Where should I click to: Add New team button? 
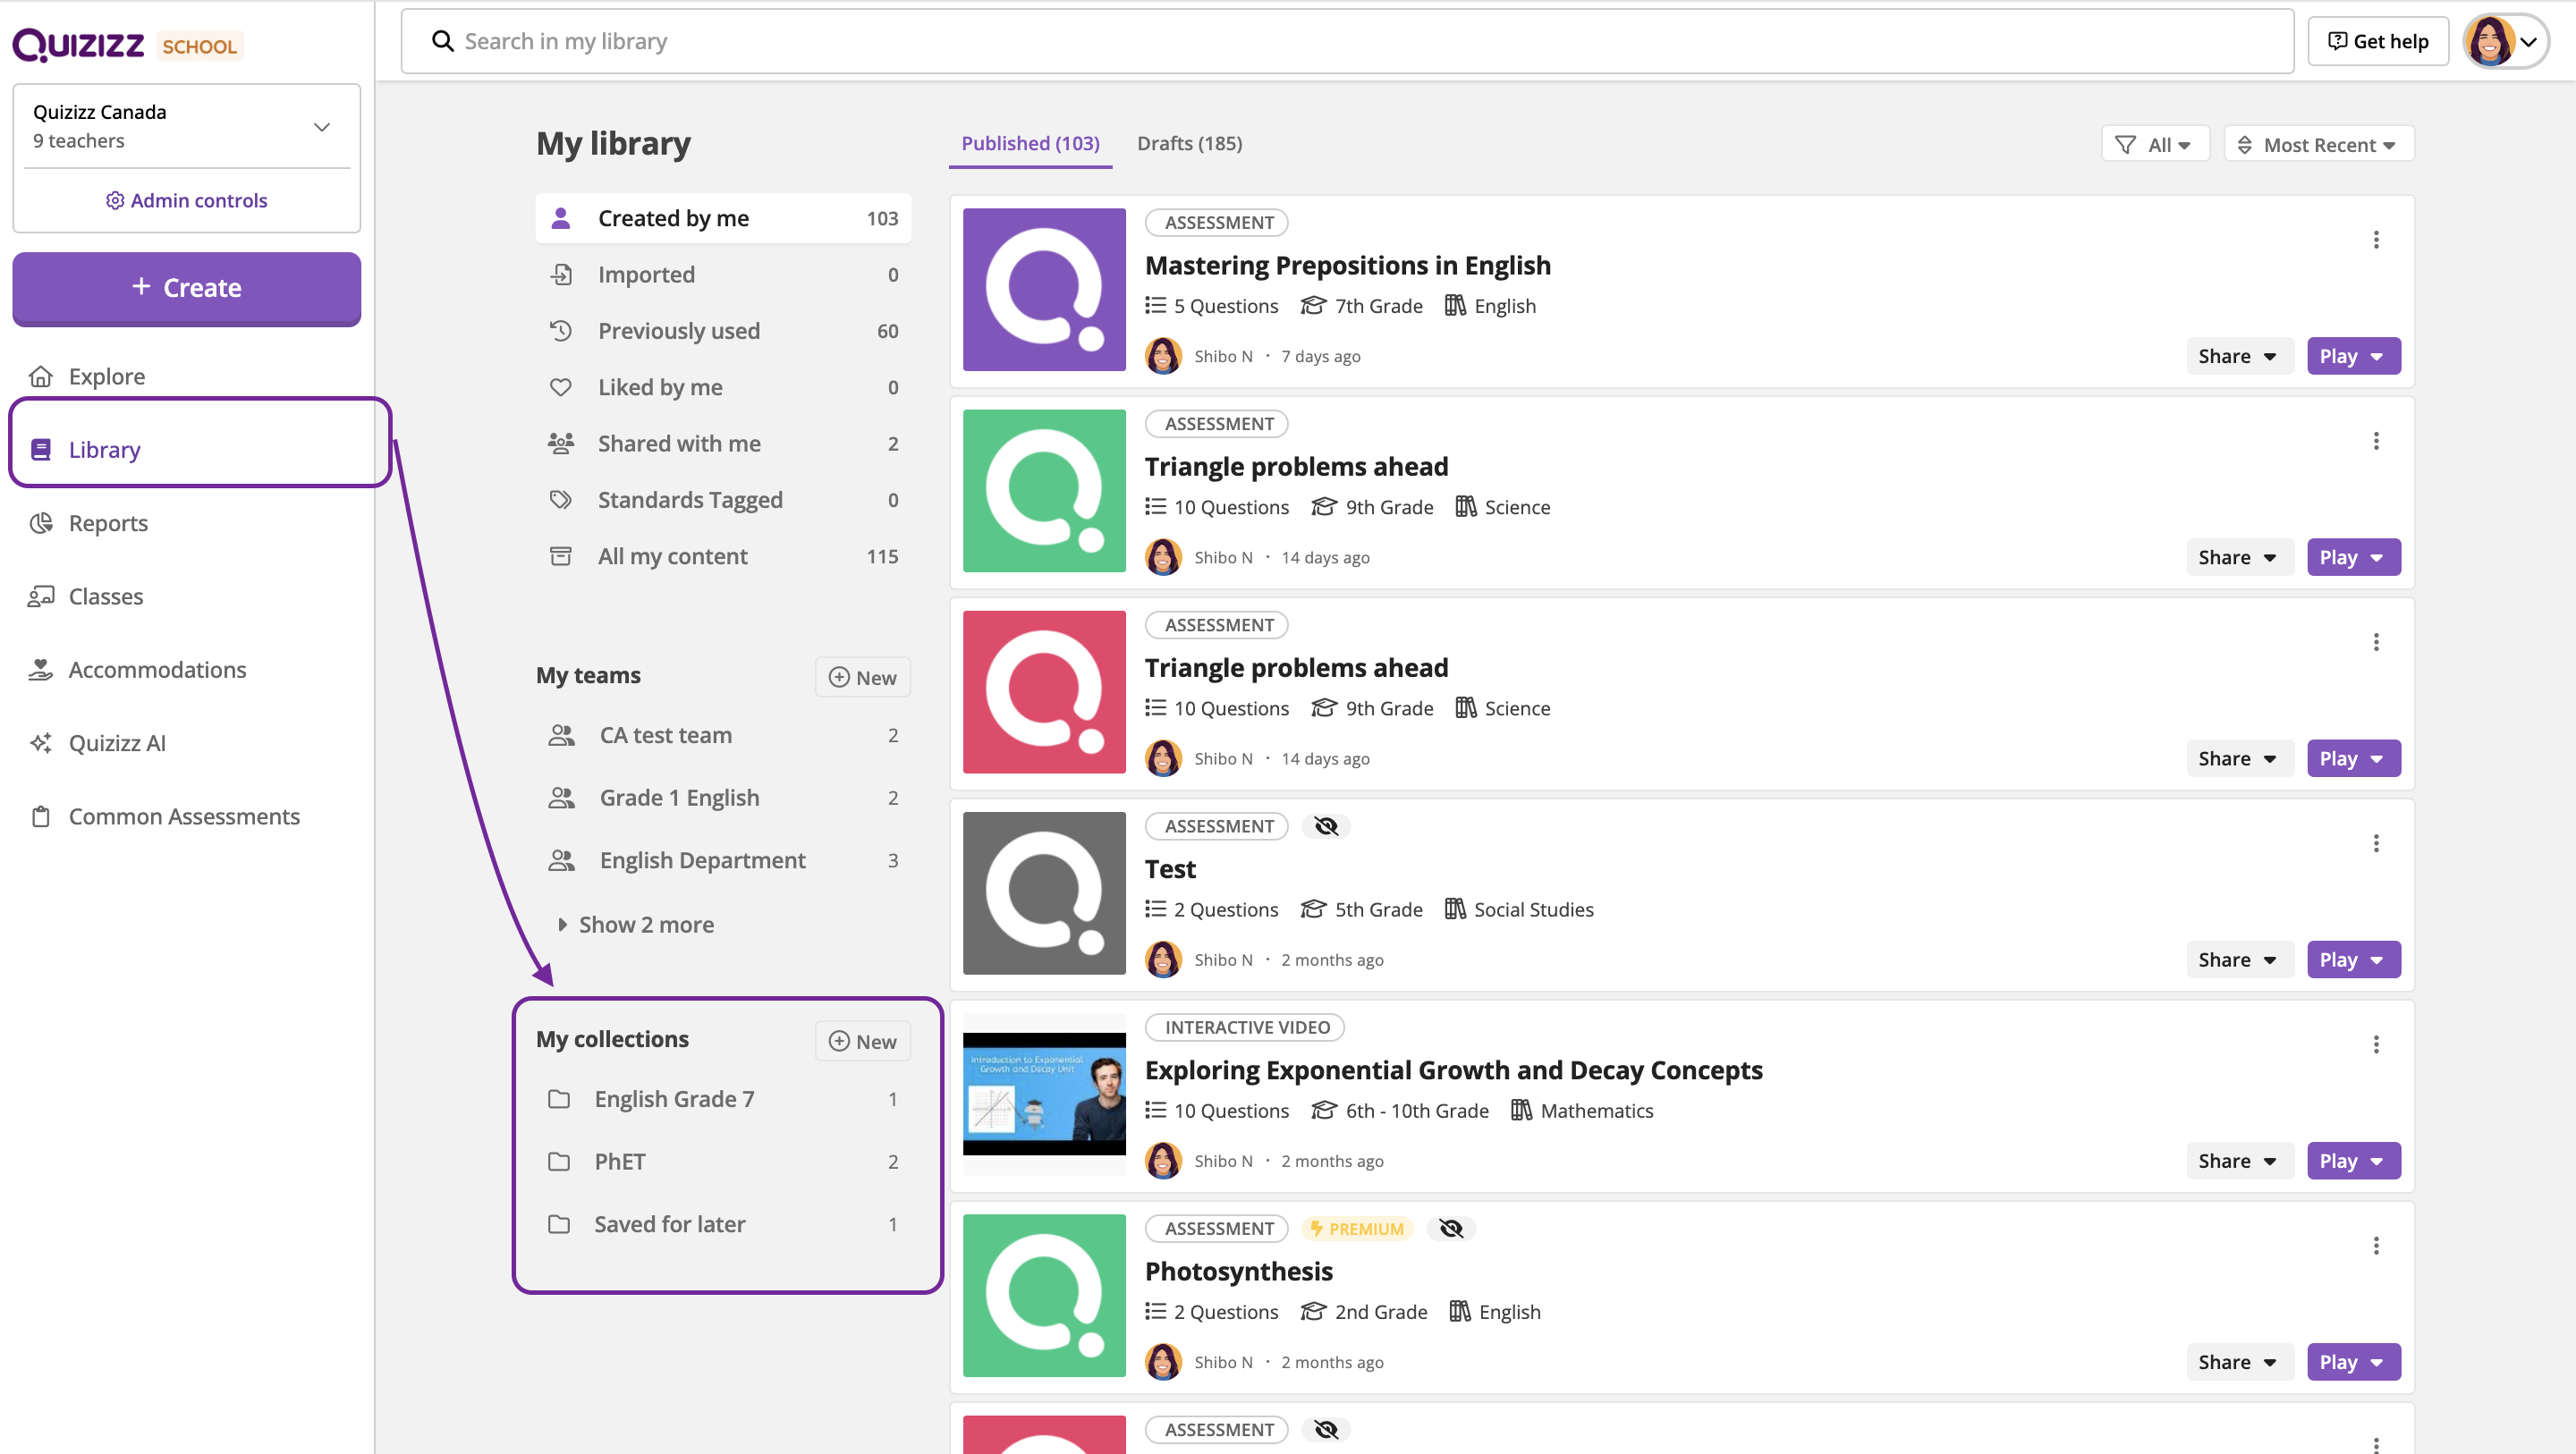(862, 677)
